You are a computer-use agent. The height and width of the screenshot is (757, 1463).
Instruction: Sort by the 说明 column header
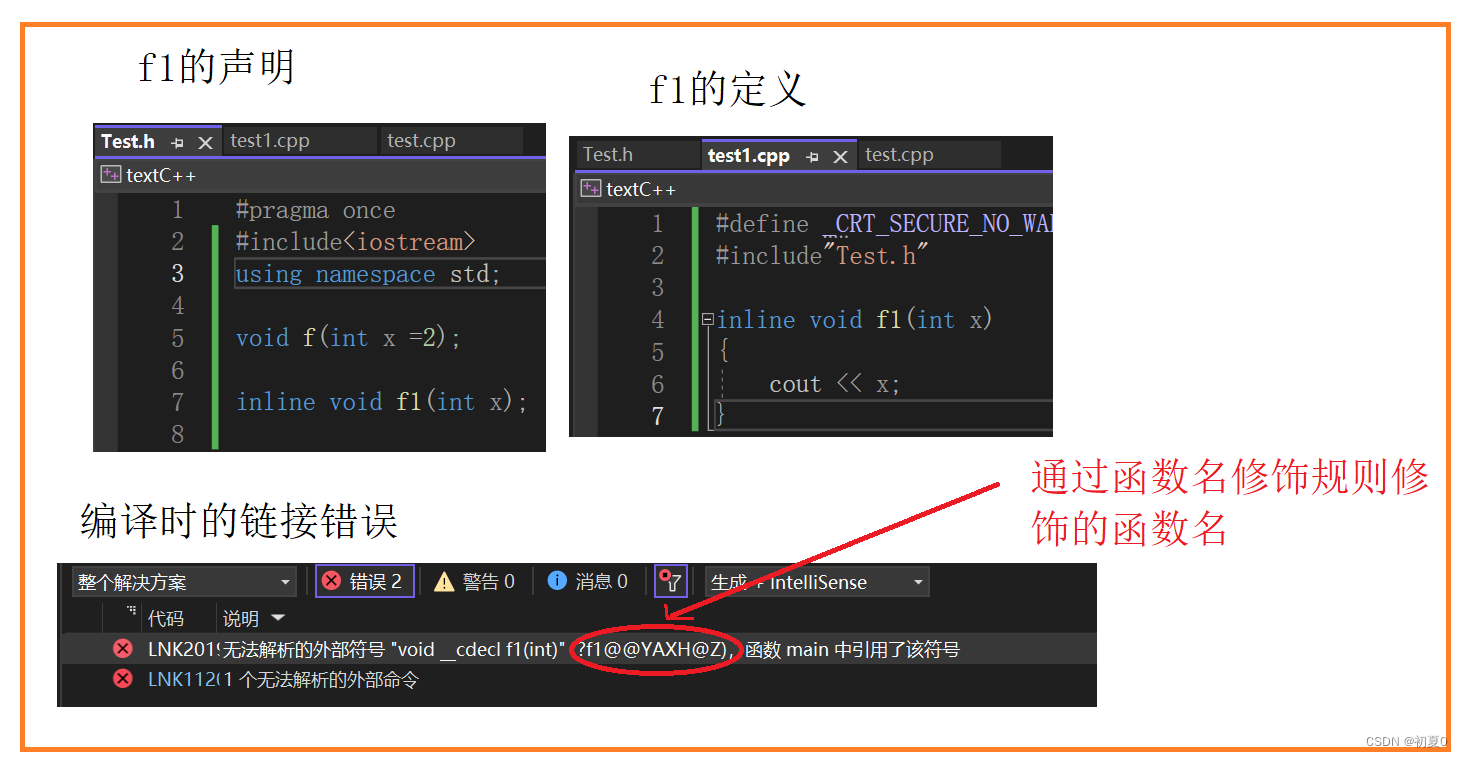pyautogui.click(x=240, y=619)
